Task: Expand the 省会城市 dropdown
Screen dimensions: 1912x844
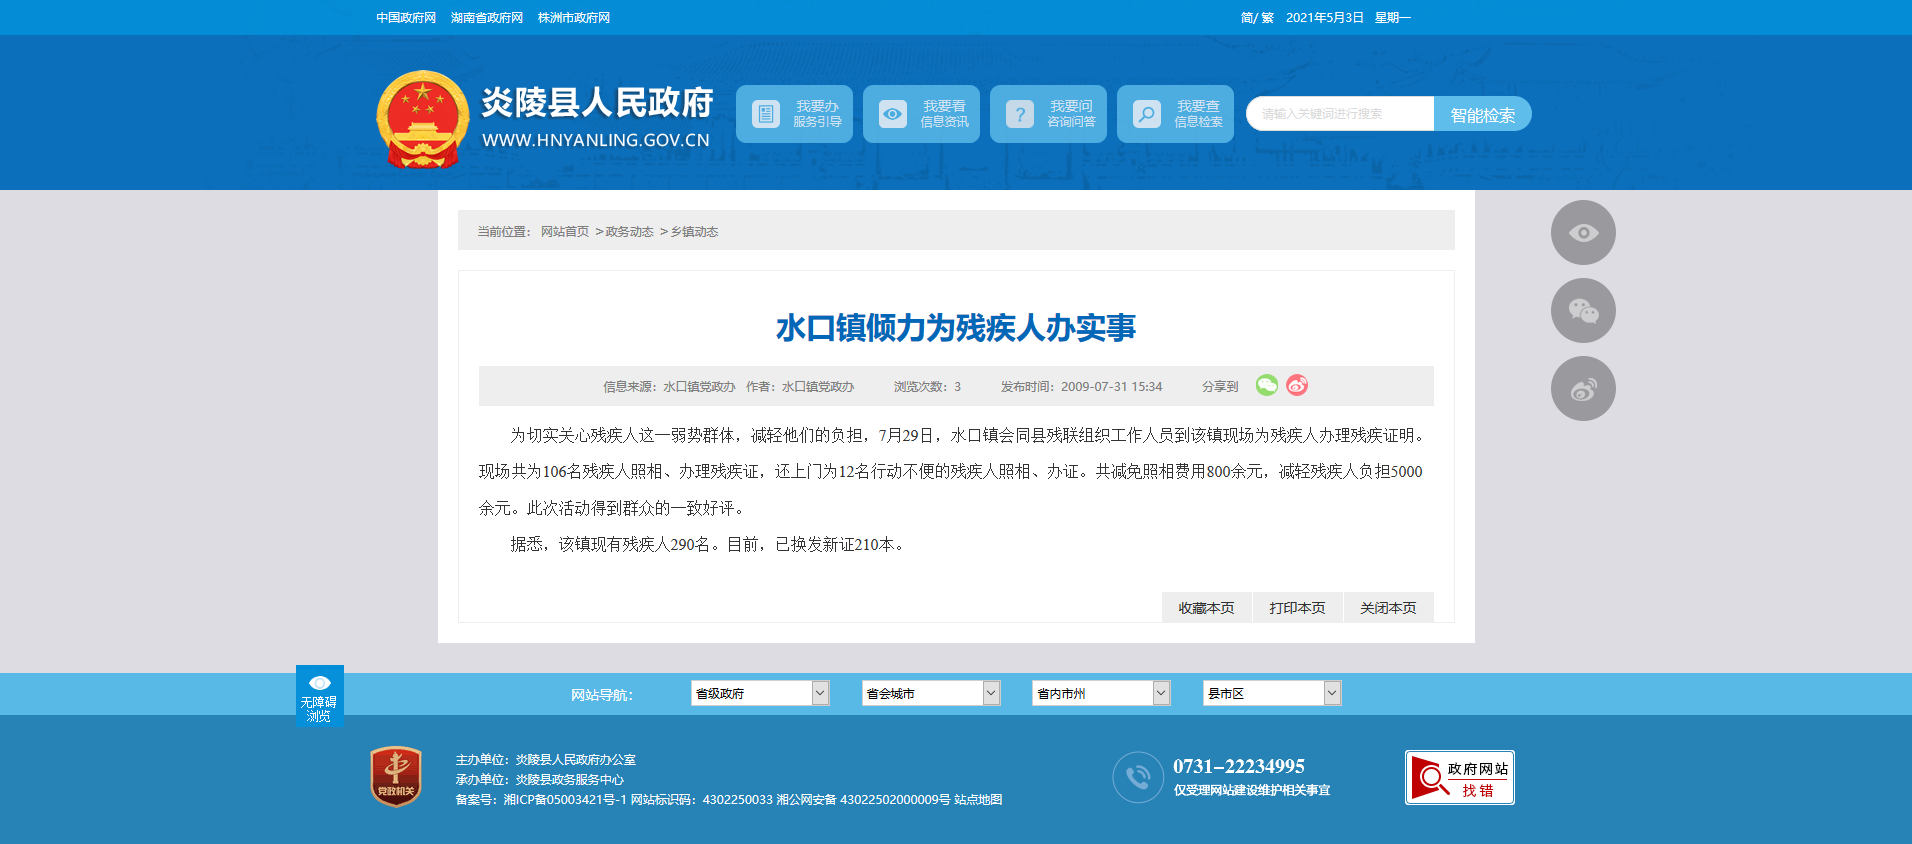Action: click(930, 693)
